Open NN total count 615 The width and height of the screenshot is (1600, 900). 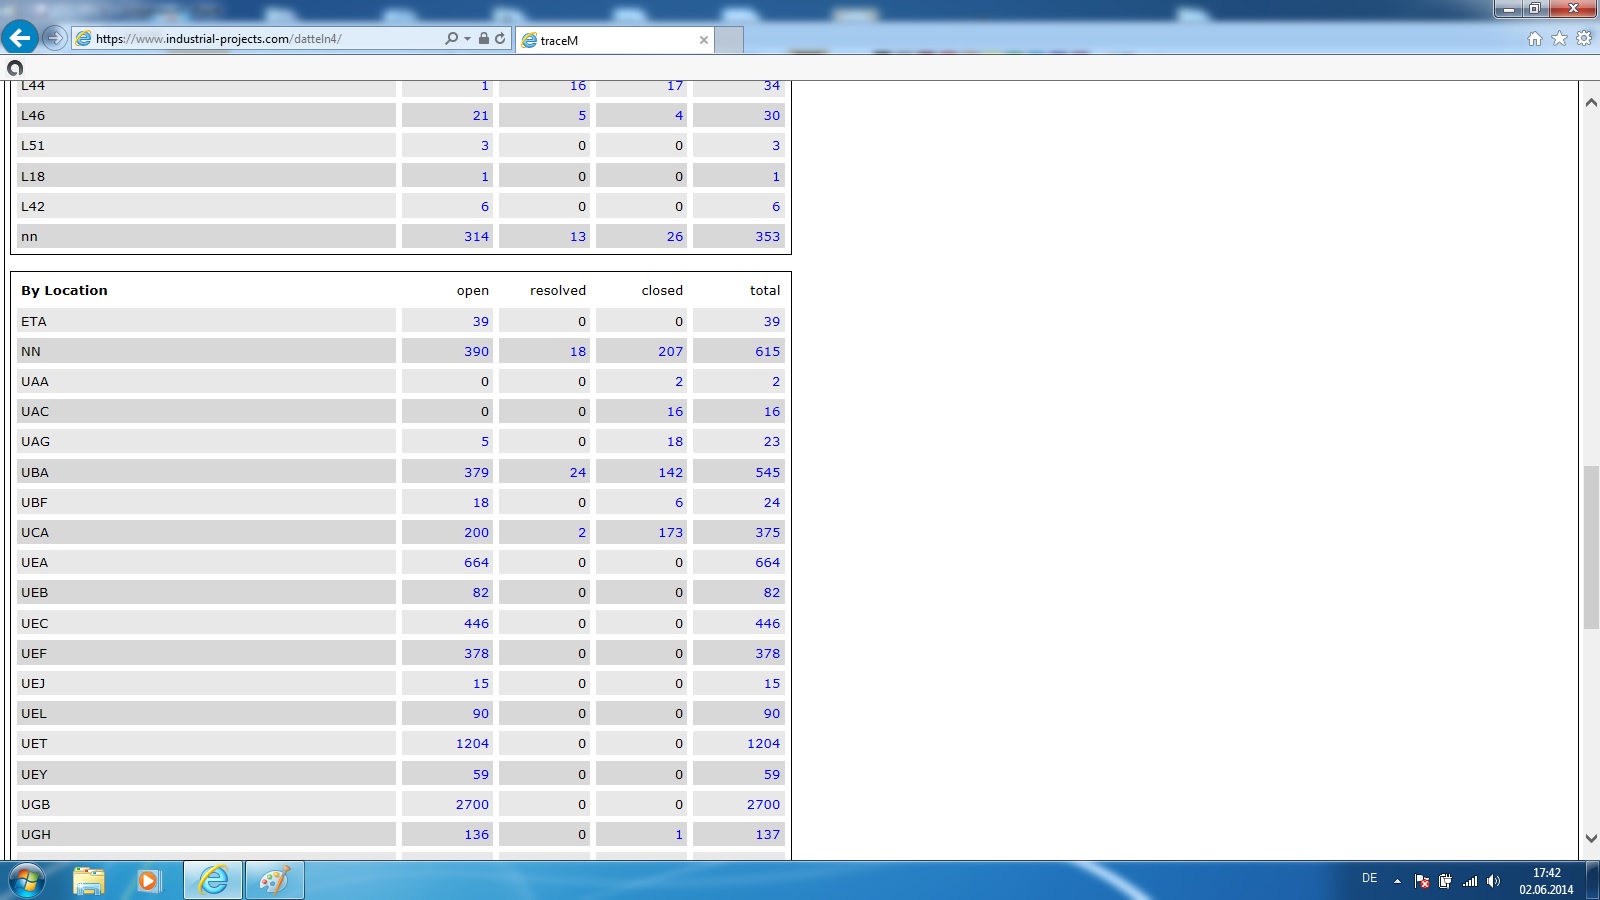(x=767, y=351)
